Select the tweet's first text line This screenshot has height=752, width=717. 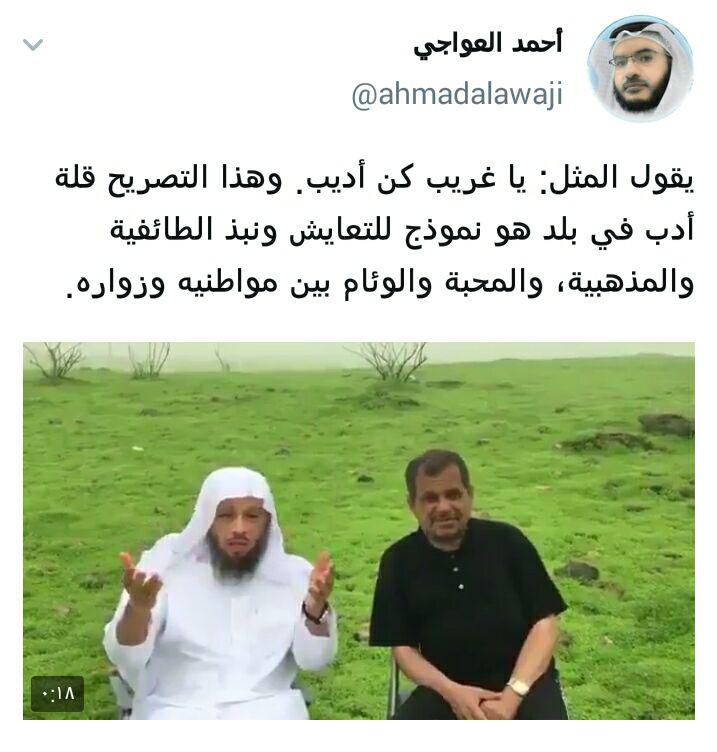pos(375,178)
